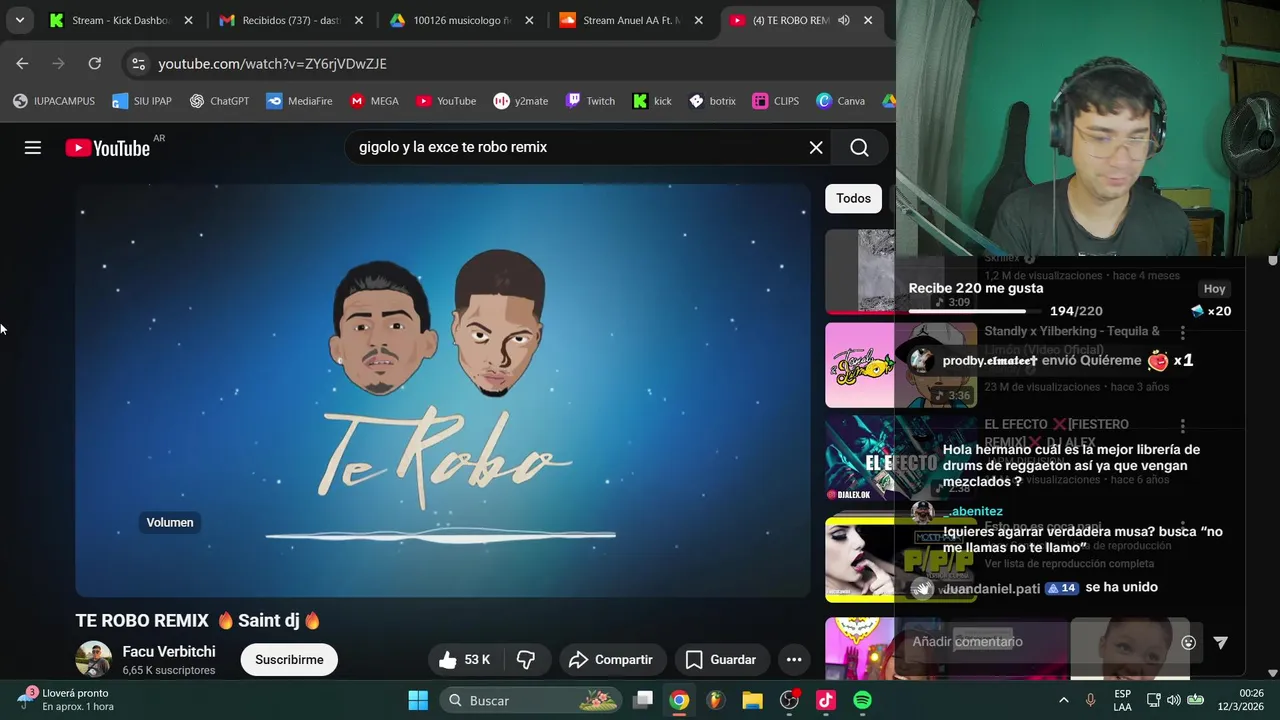
Task: Reload the YouTube page
Action: (x=94, y=63)
